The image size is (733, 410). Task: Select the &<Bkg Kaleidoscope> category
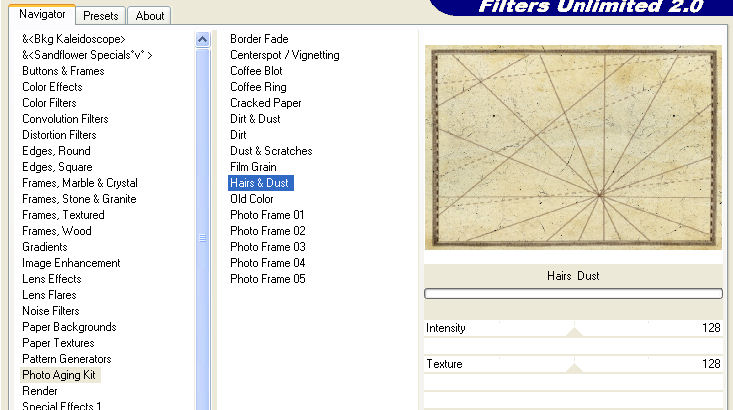pos(74,39)
